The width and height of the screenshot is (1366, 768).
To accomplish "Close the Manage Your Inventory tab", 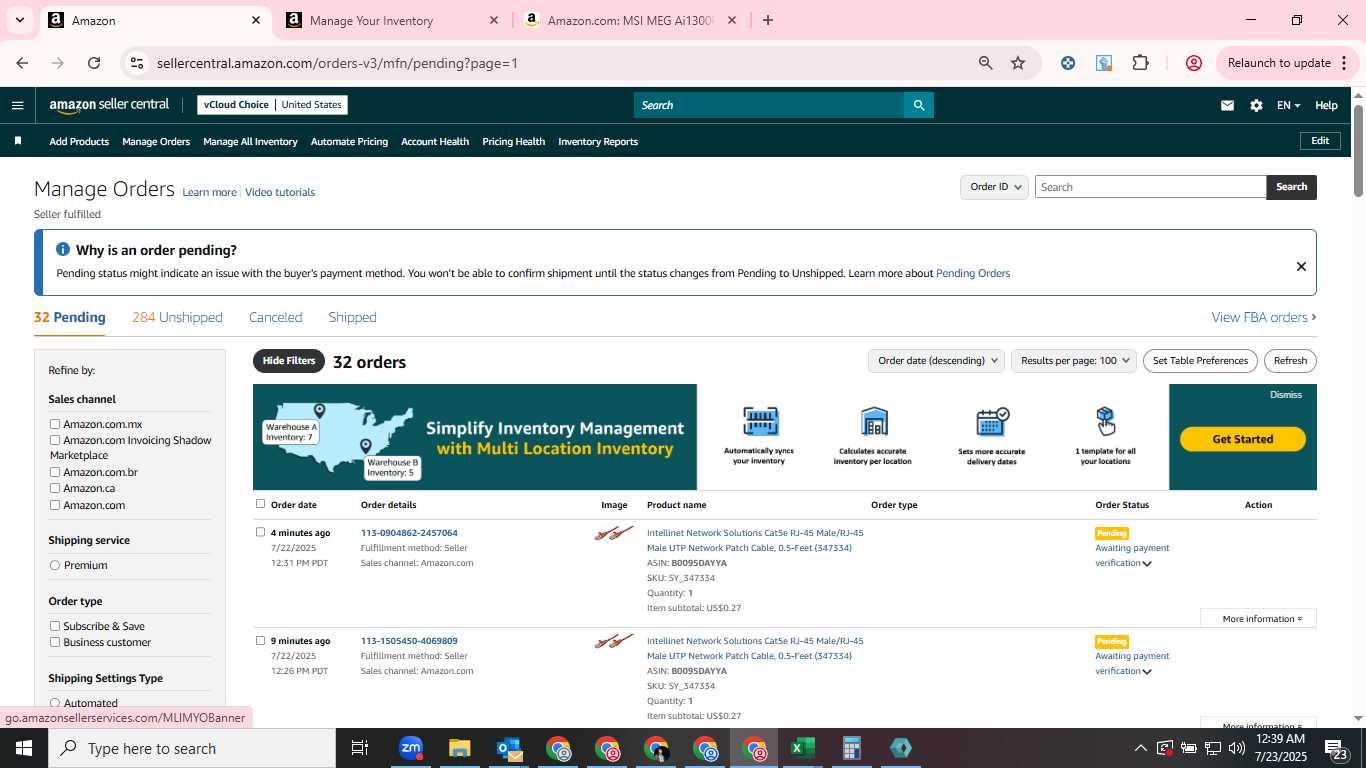I will coord(494,20).
